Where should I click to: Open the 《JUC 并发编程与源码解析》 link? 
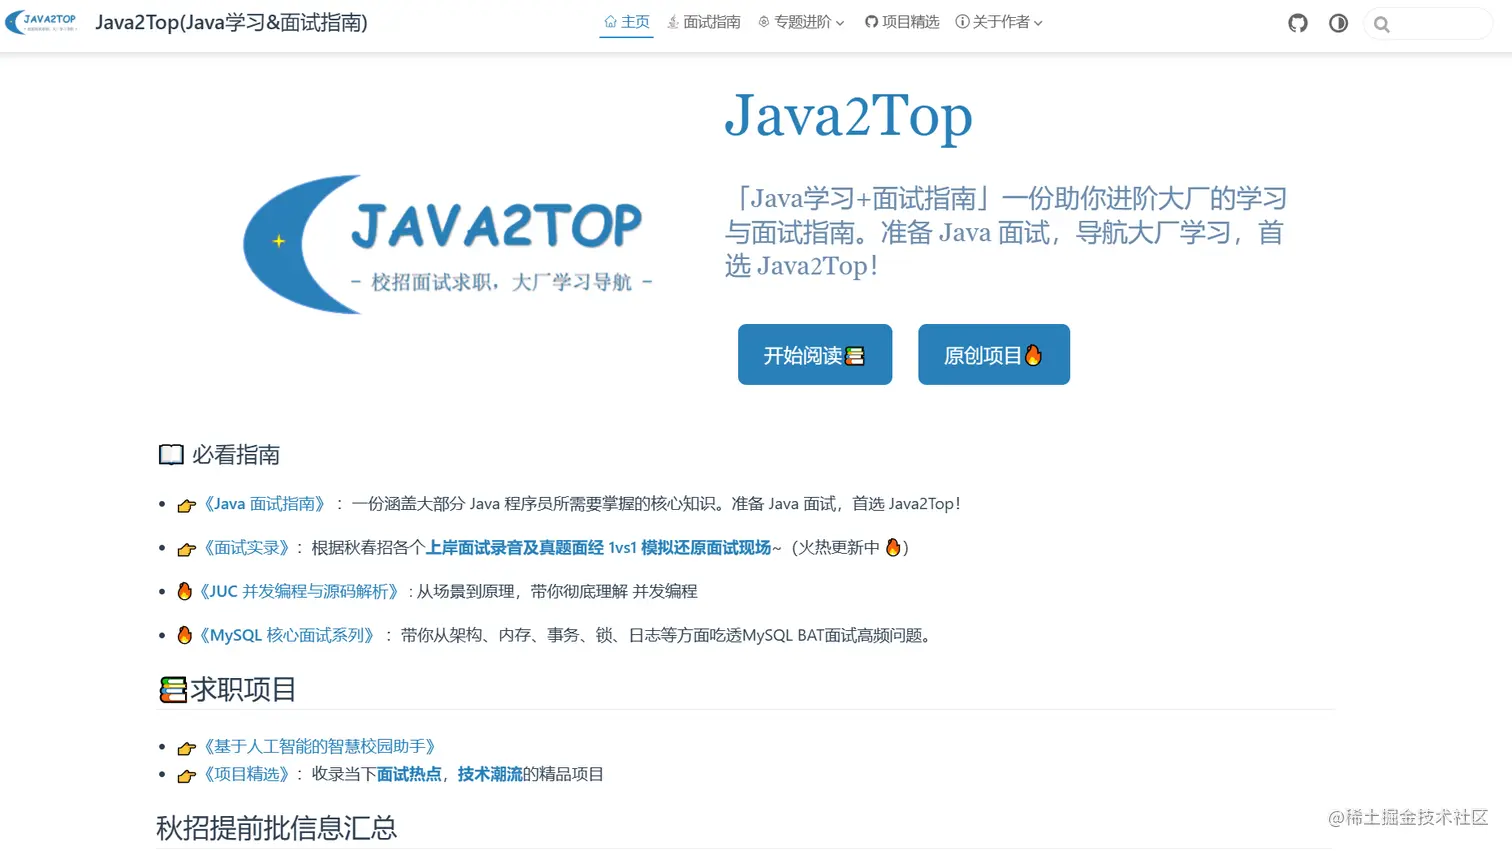point(299,592)
